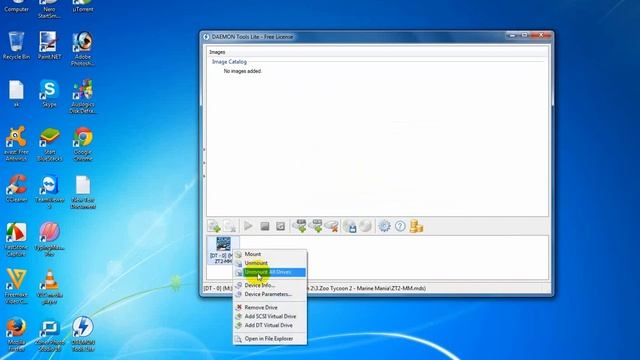Click the Remount toolbar icon
Viewport: 640px width, 360px height.
(280, 226)
